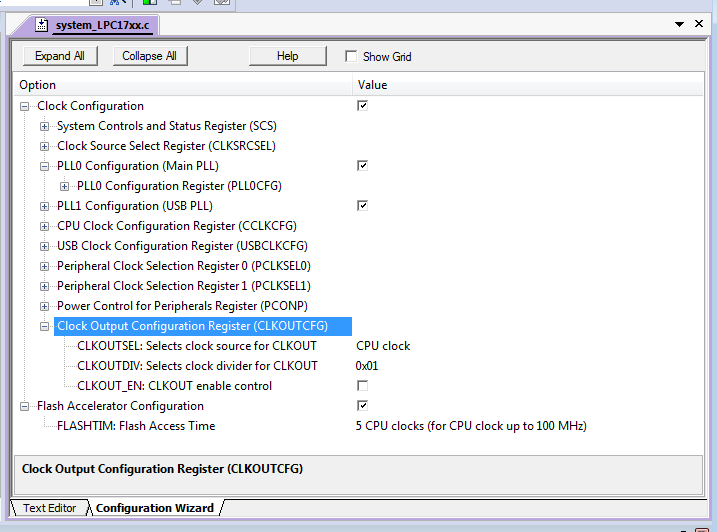The image size is (717, 532).
Task: Click the Help button
Action: (x=287, y=56)
